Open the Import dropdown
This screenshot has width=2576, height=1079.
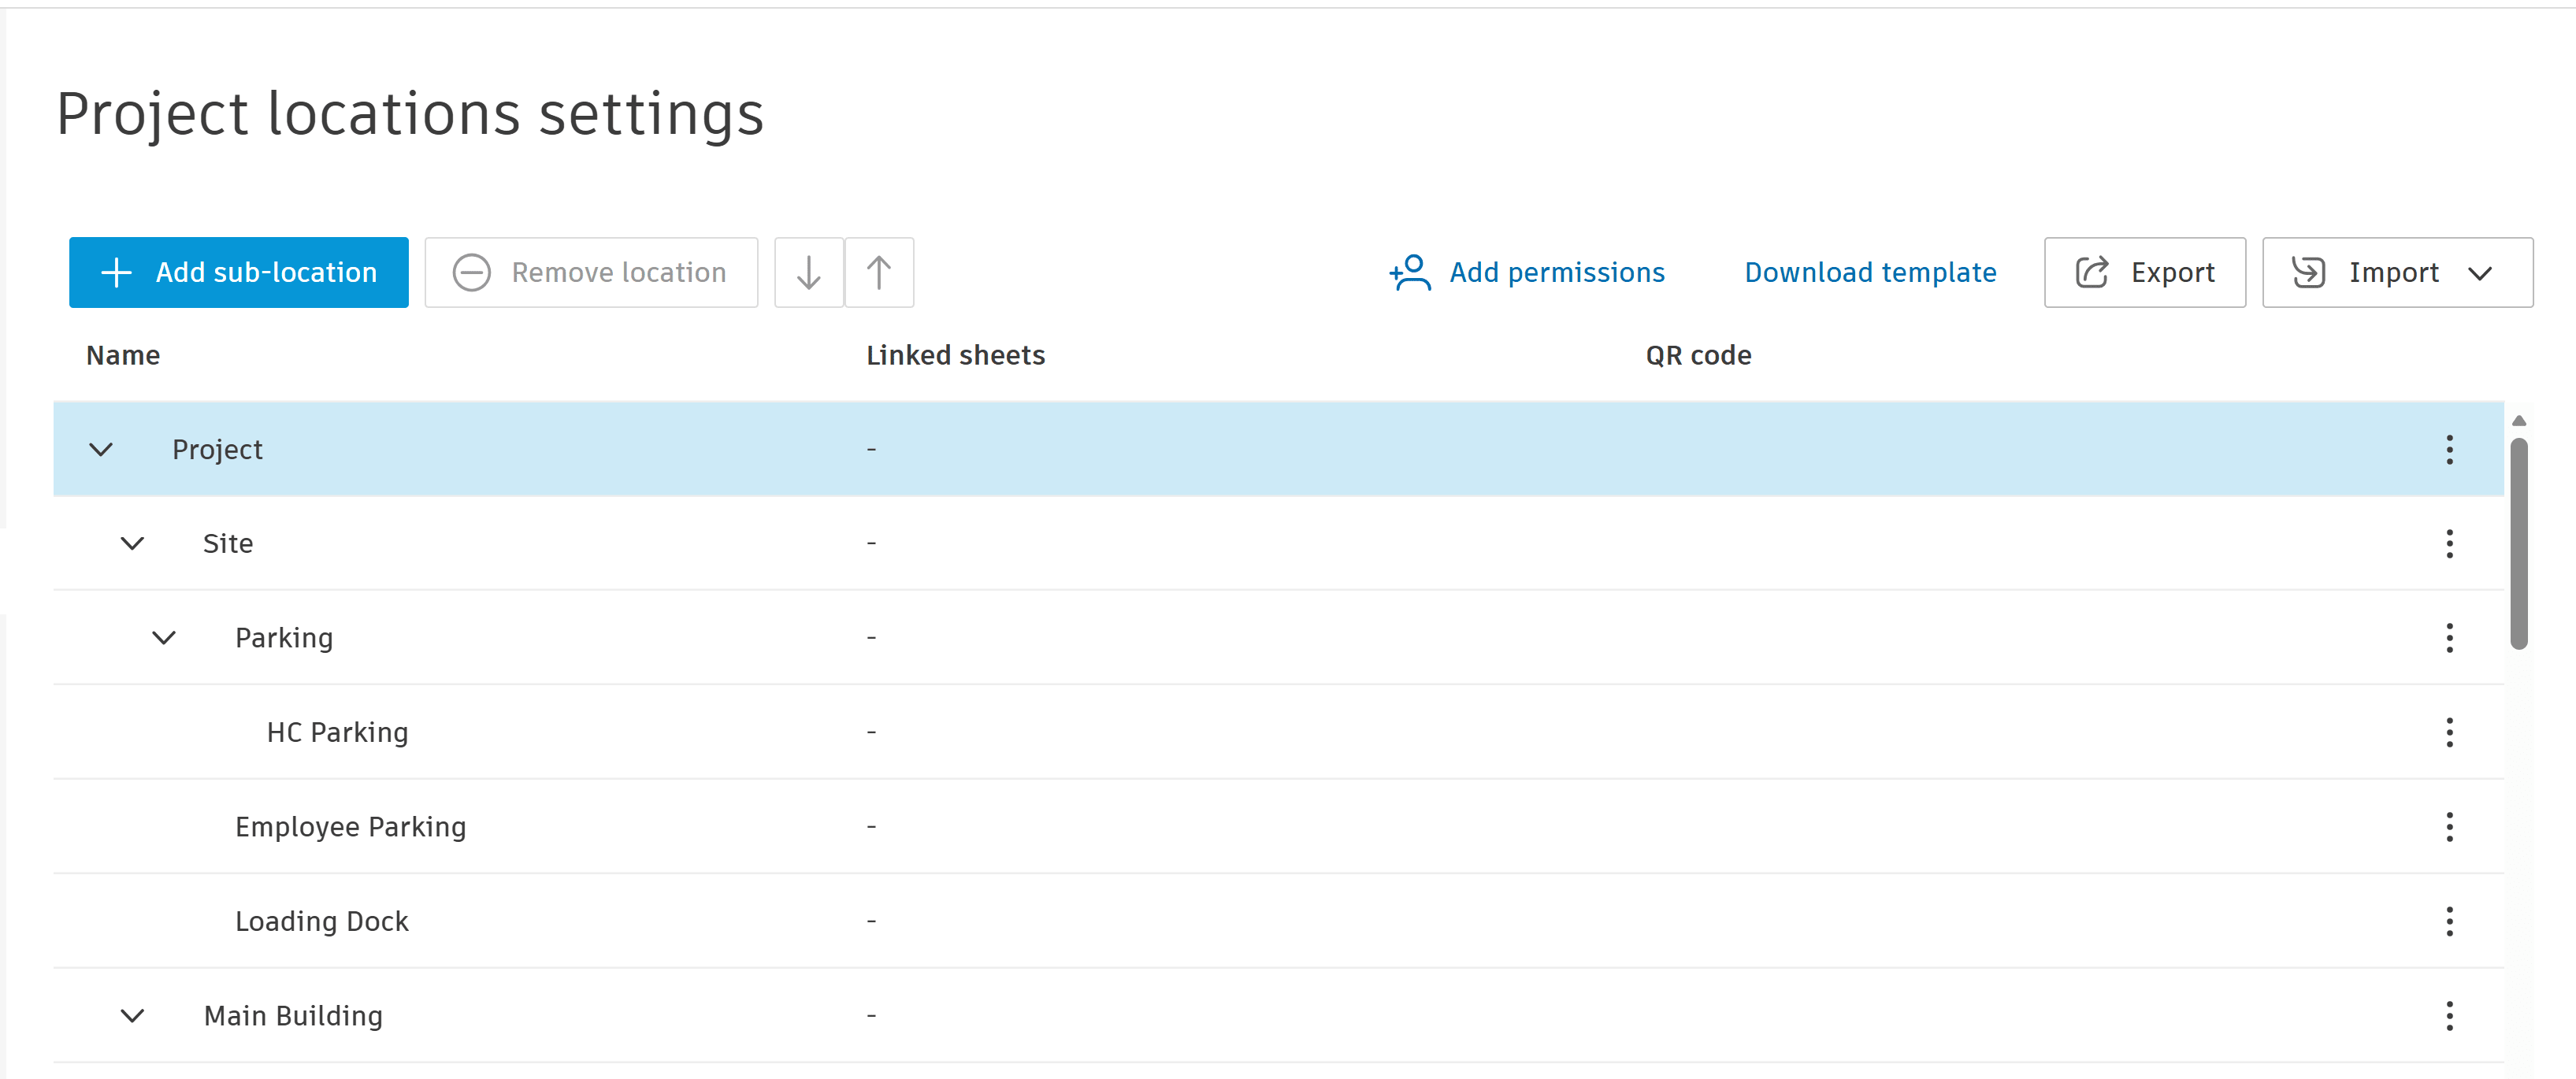tap(2397, 272)
